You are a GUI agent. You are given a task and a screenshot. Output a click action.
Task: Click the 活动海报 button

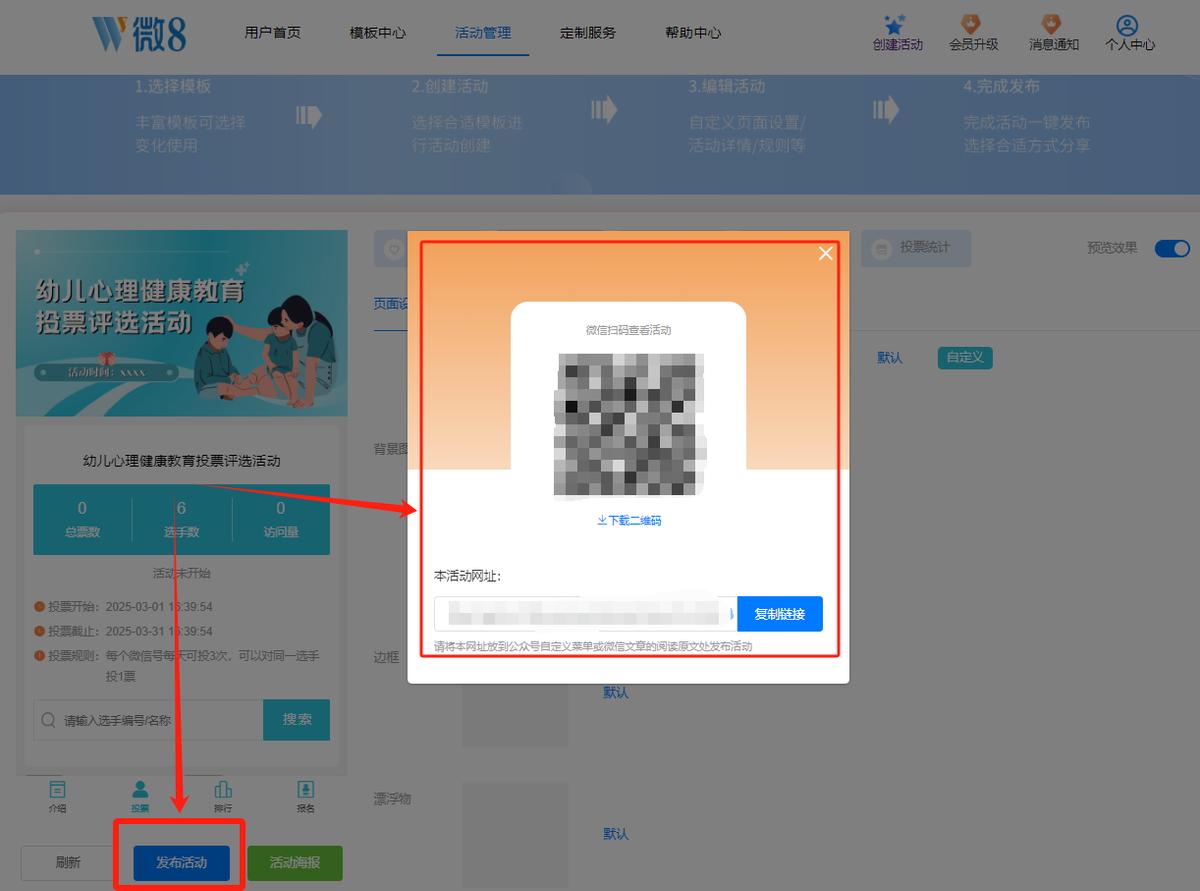295,862
